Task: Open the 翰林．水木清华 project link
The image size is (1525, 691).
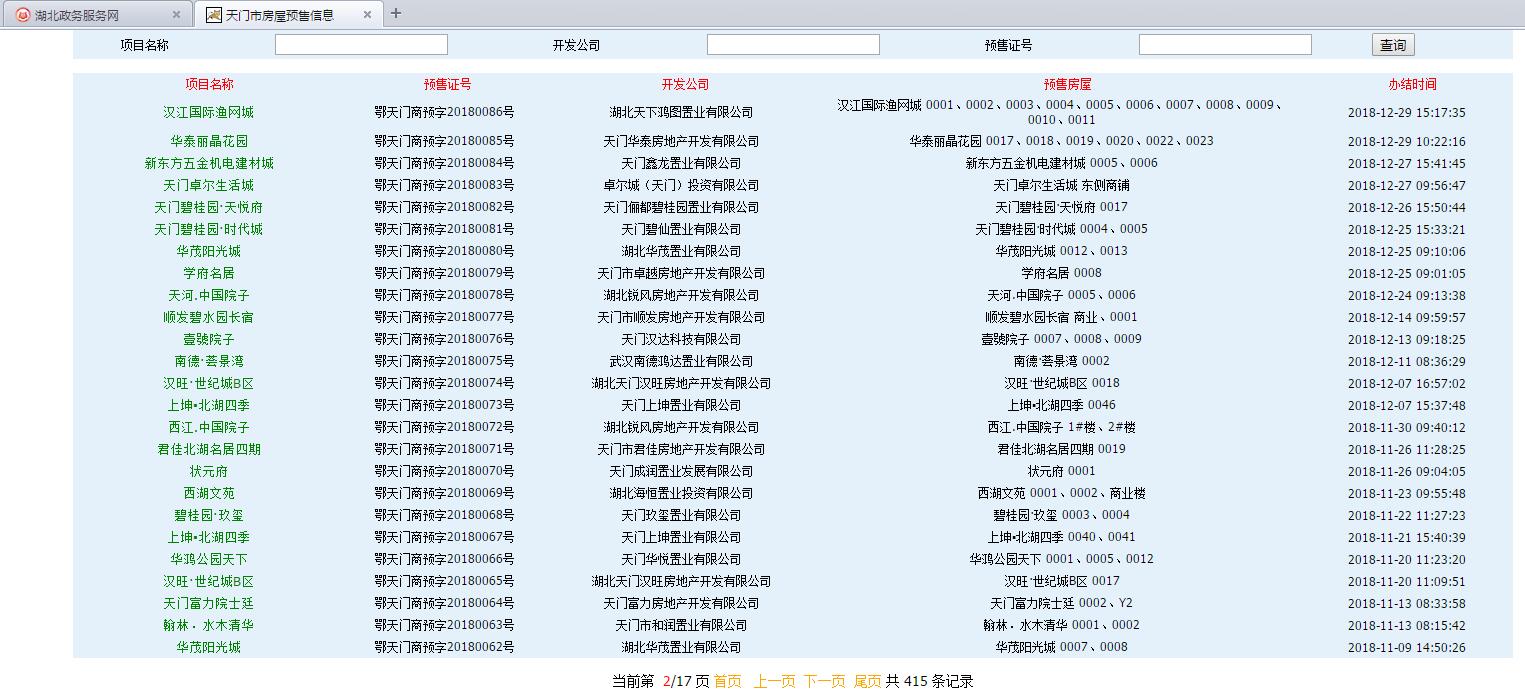Action: tap(209, 626)
